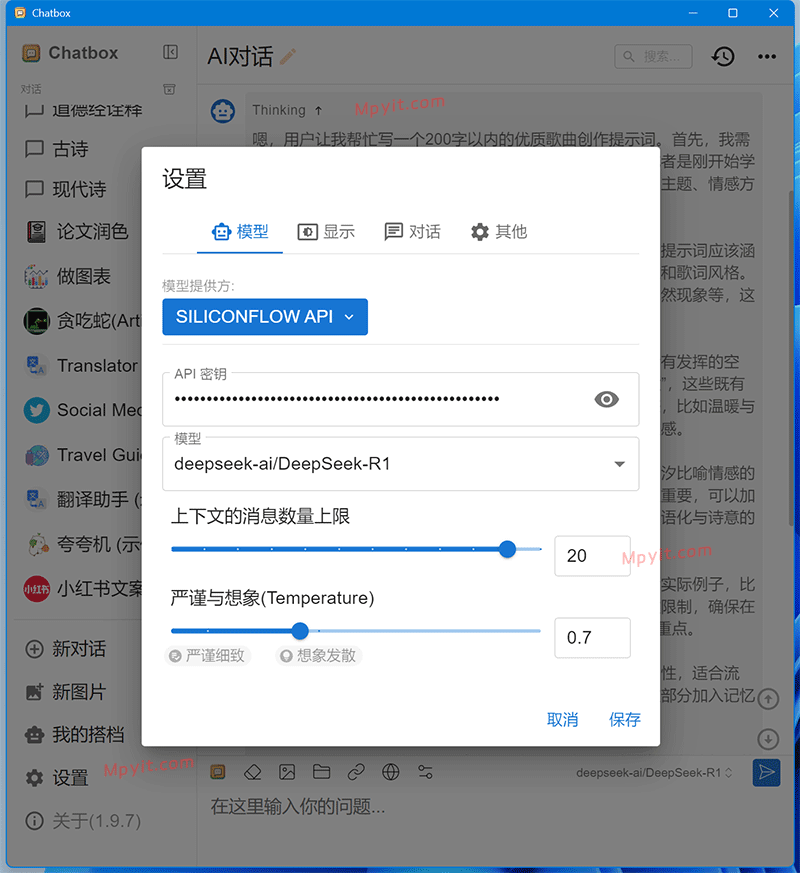Click the eraser icon in the input toolbar
800x873 pixels.
pos(253,772)
